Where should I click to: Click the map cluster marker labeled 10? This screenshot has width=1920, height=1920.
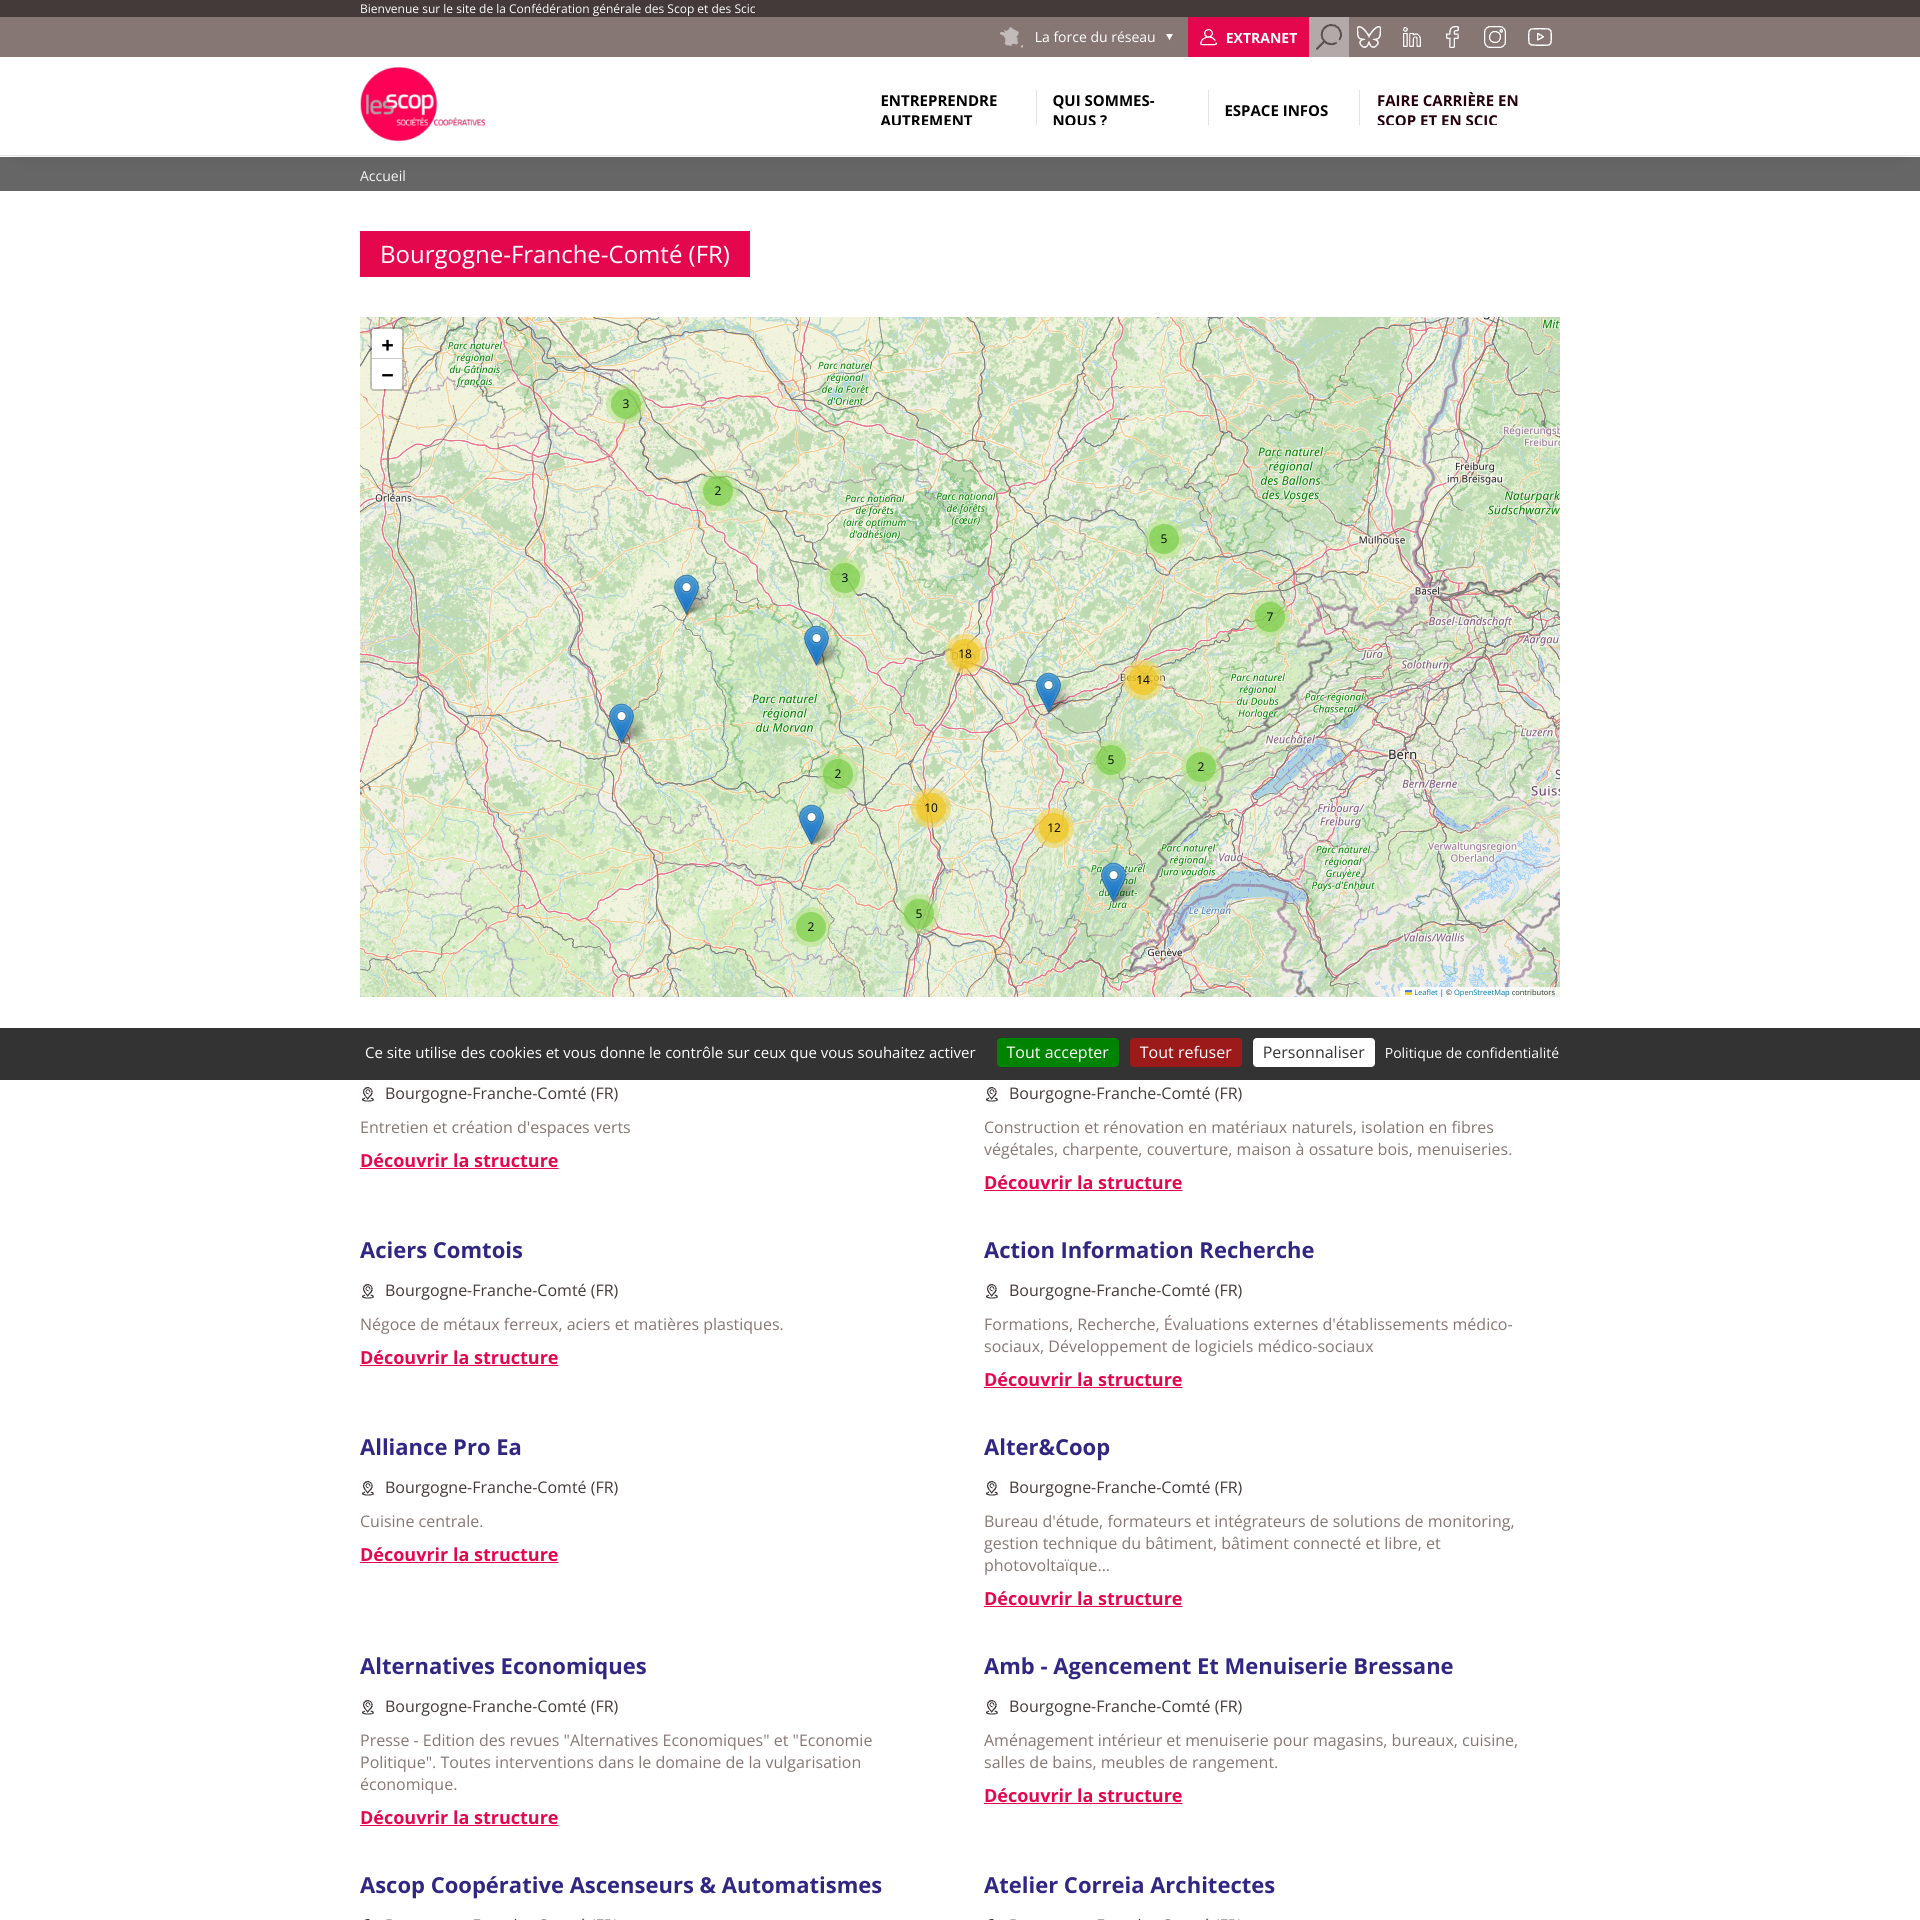(x=931, y=808)
